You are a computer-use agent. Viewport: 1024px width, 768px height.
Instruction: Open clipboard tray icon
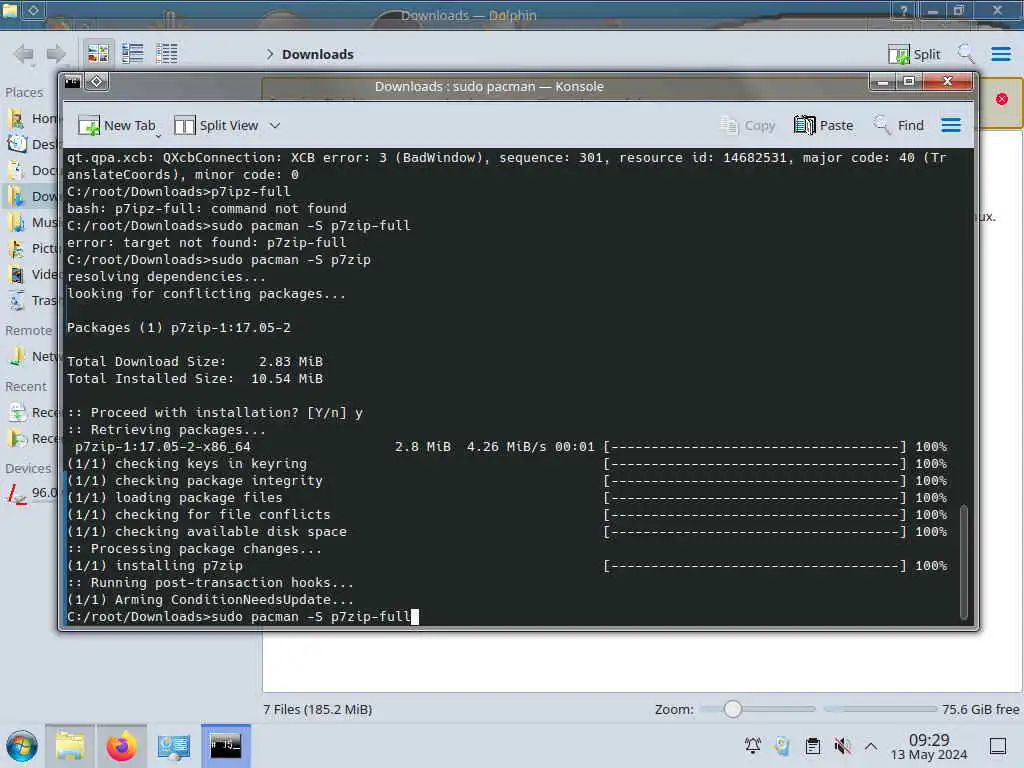(x=813, y=746)
